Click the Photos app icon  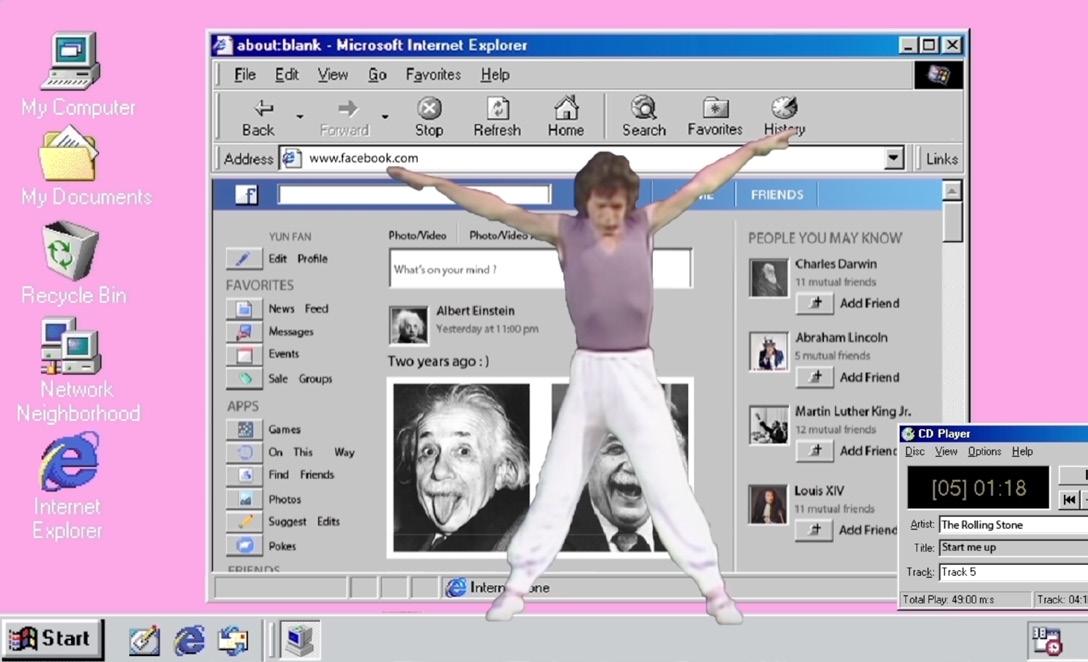244,500
